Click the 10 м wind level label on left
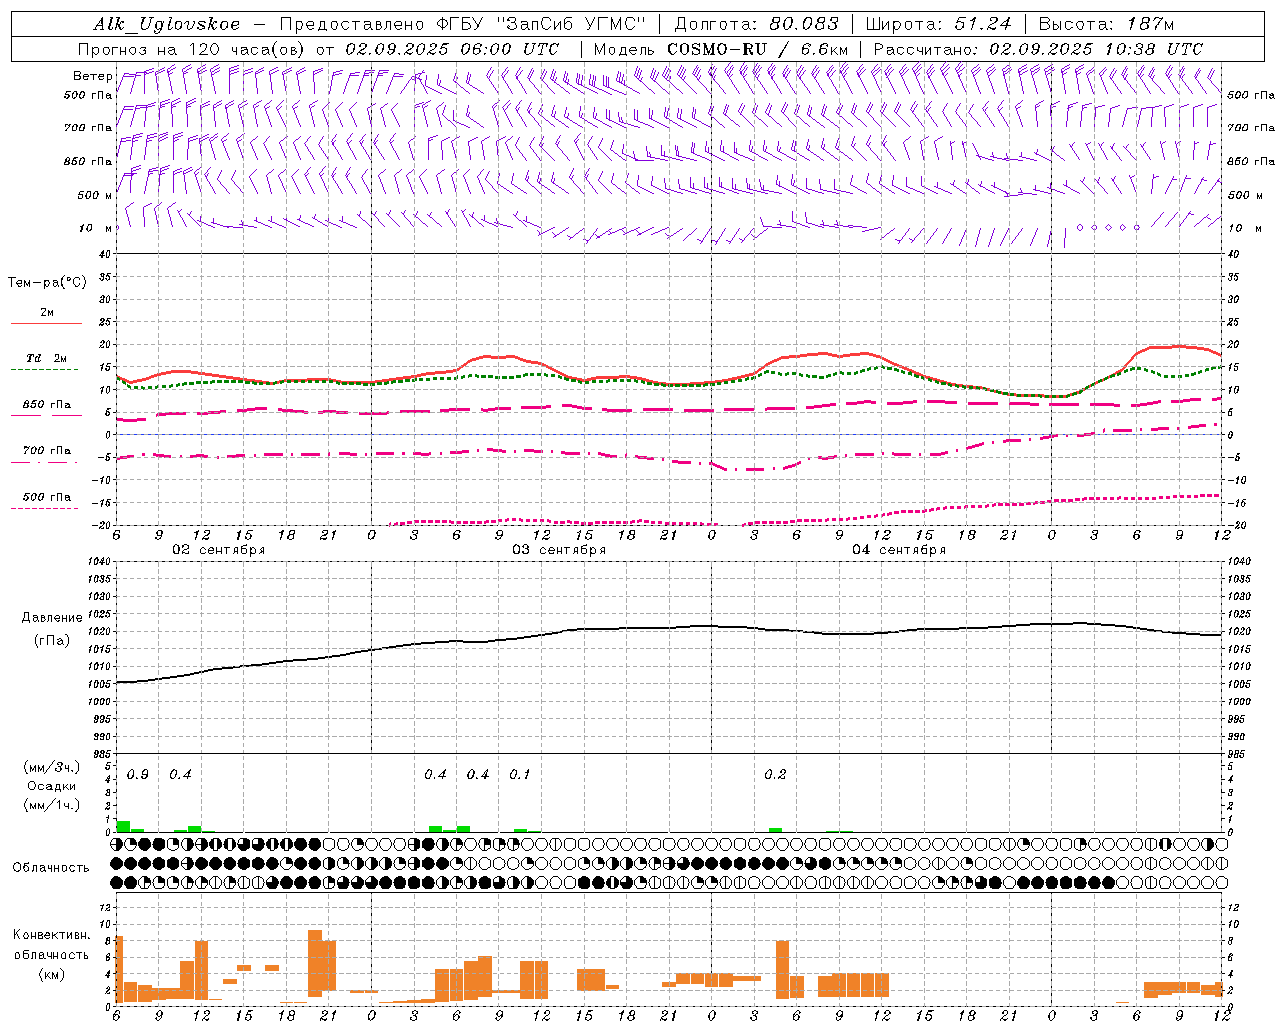 coord(96,229)
